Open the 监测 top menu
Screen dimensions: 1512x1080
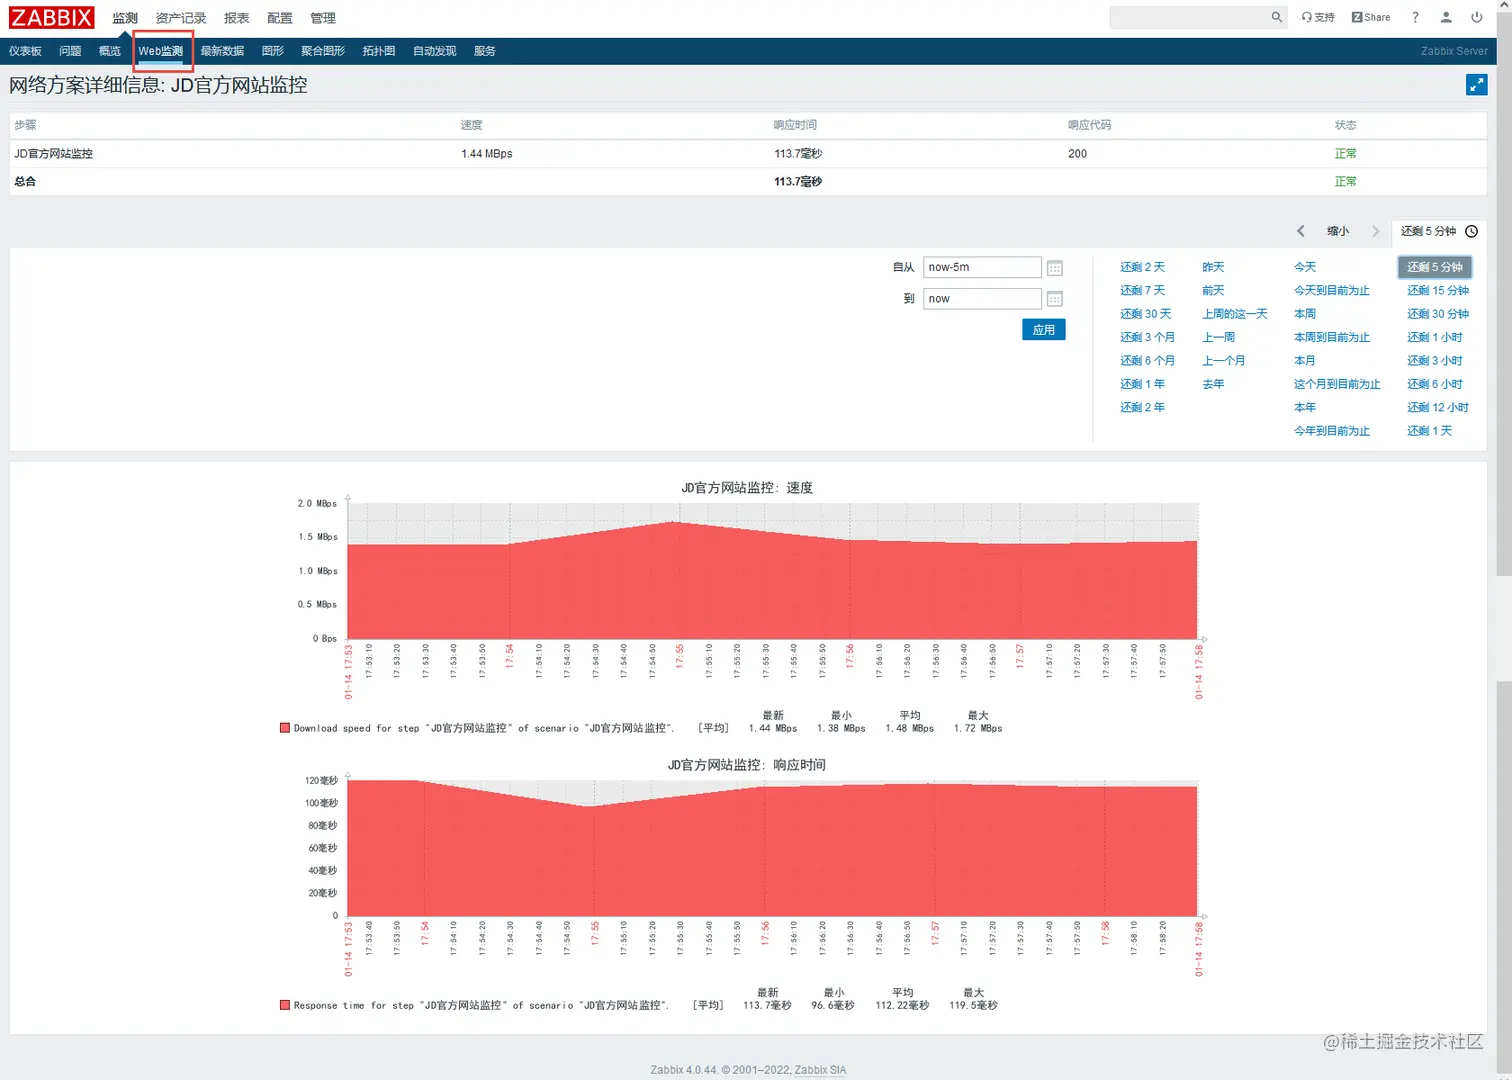click(125, 18)
